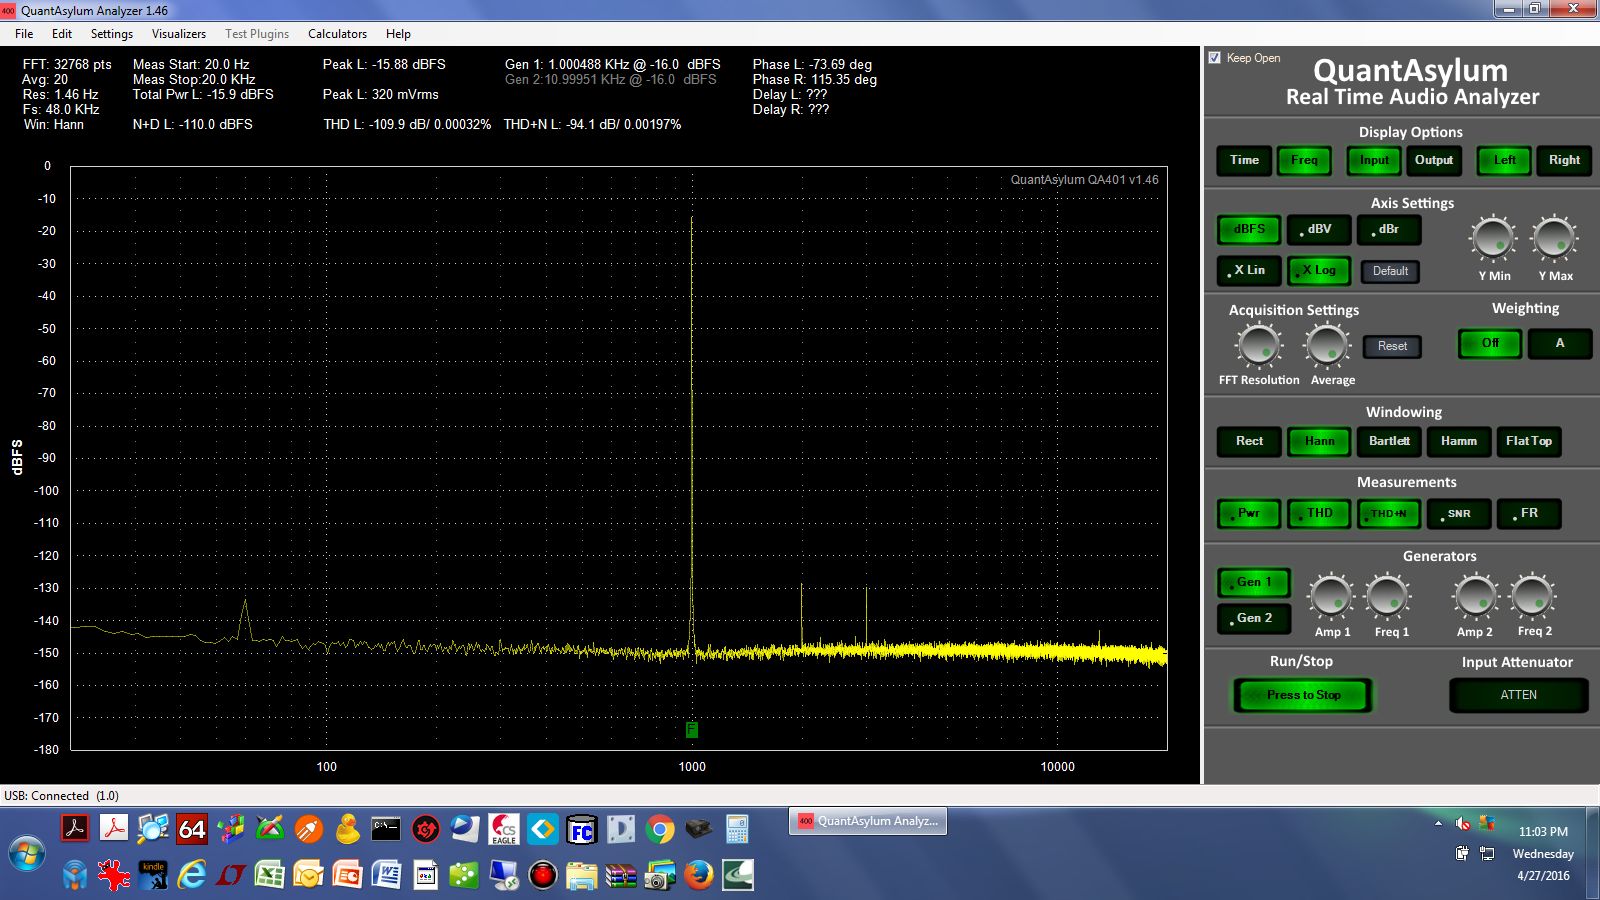
Task: Show hidden system tray icons
Action: point(1438,823)
